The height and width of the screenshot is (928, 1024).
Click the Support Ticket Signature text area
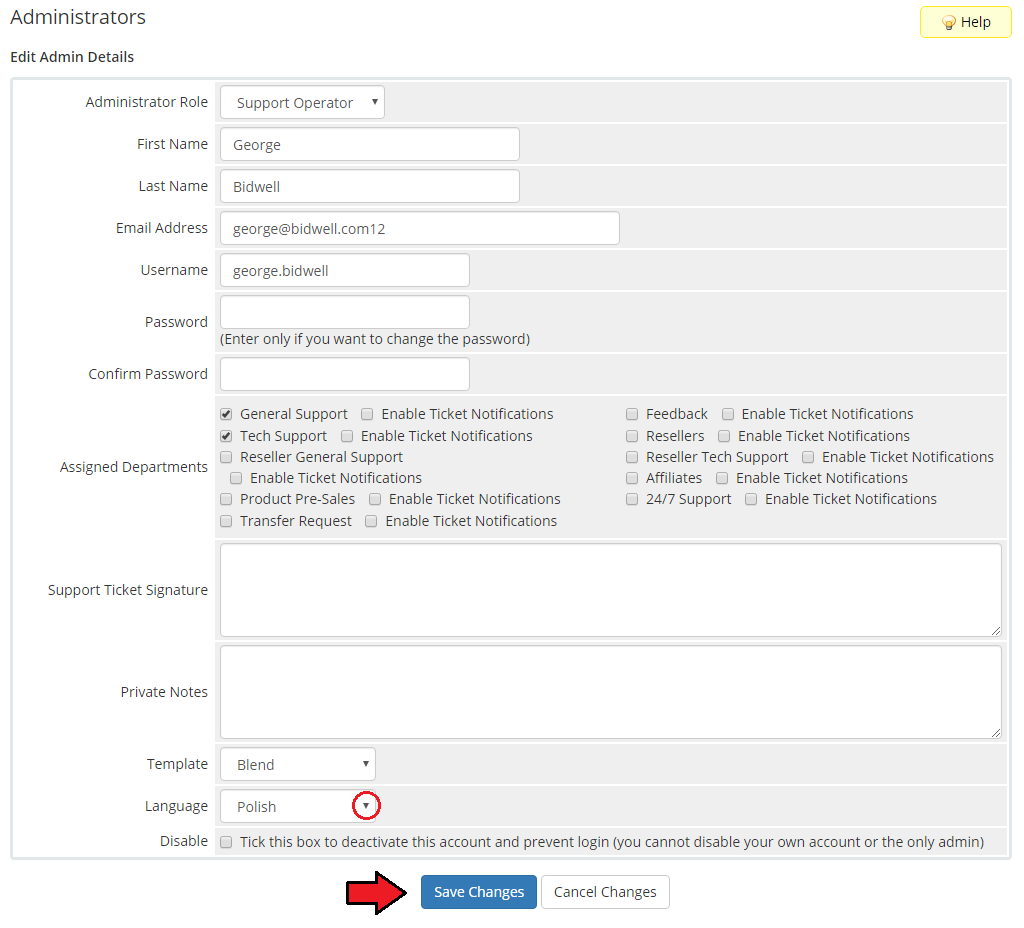[x=610, y=590]
